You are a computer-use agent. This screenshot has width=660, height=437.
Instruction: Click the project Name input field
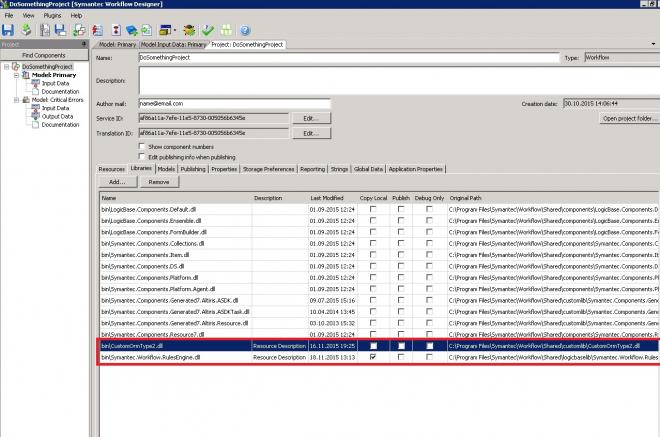coord(349,58)
